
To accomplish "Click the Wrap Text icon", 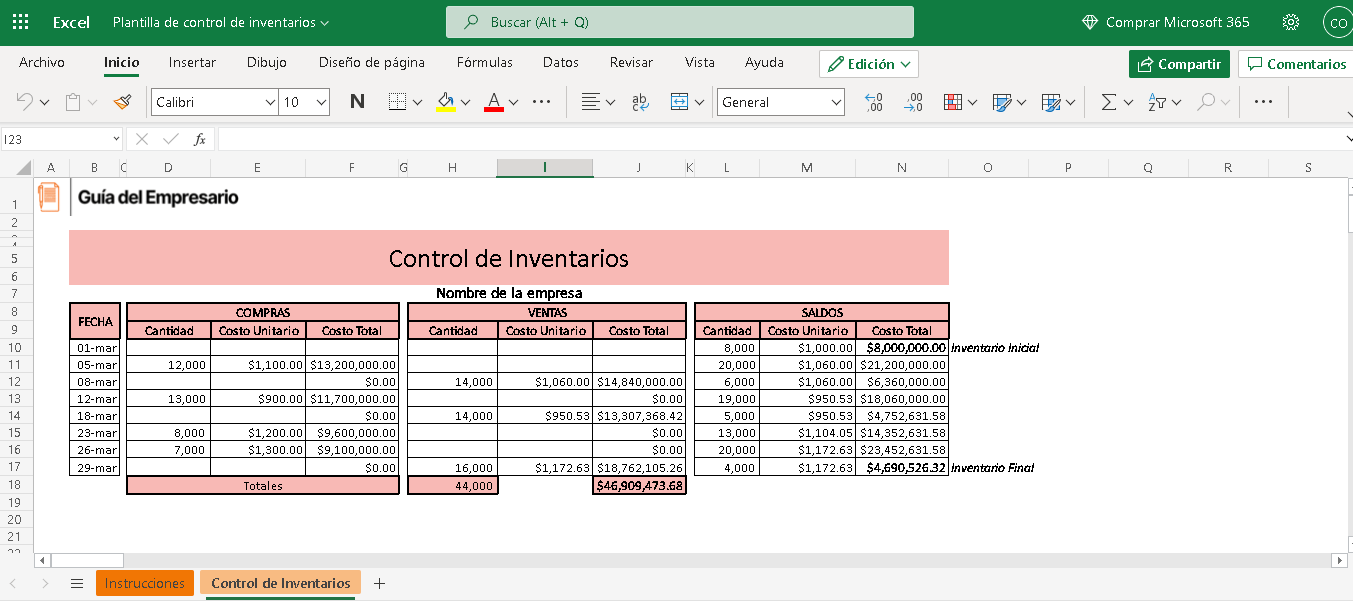I will point(639,101).
